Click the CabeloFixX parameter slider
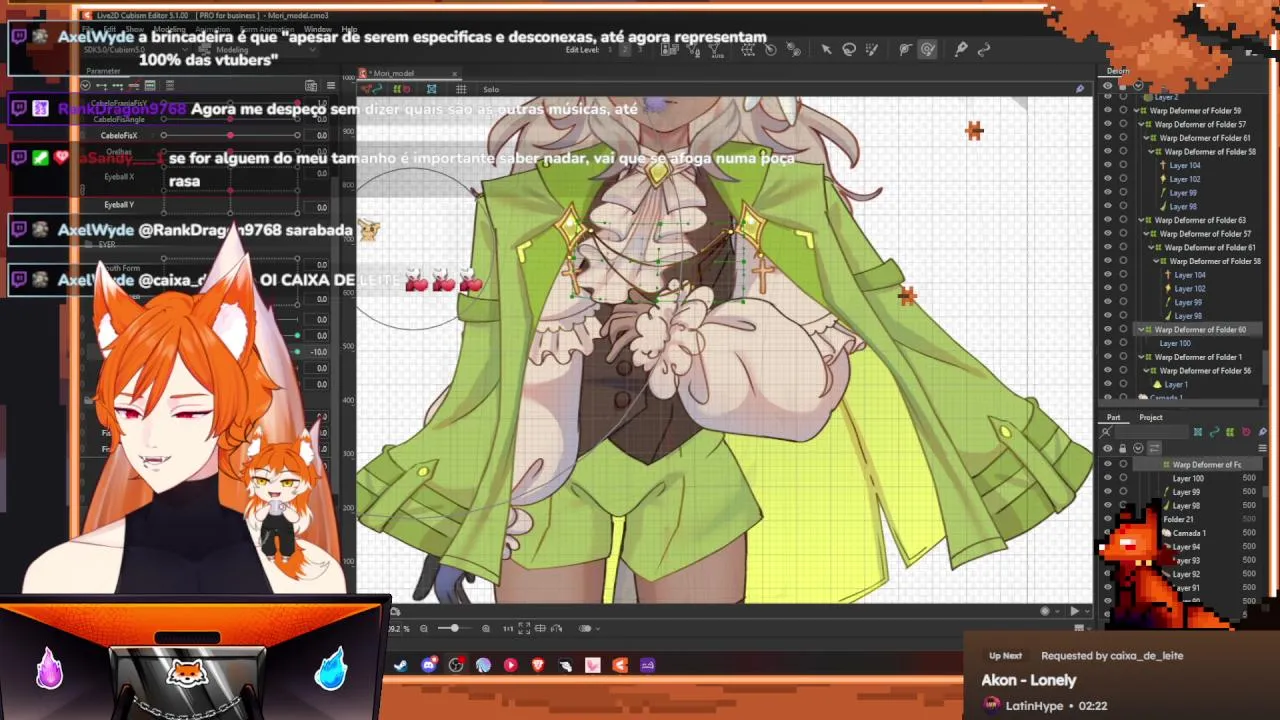Screen dimensions: 1280x720 231,135
